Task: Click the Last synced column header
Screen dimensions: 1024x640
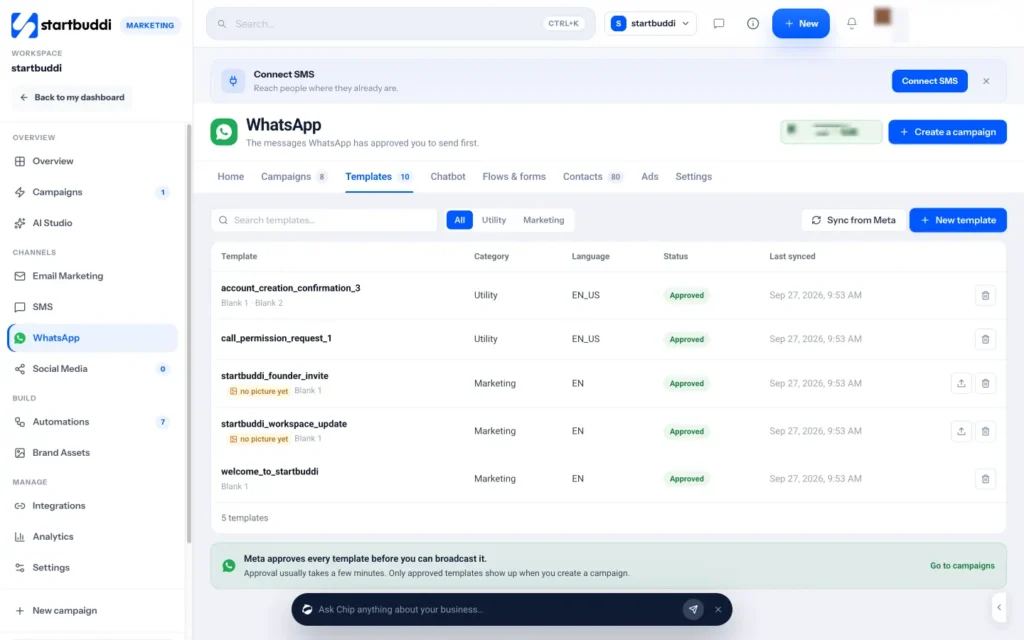Action: click(792, 257)
